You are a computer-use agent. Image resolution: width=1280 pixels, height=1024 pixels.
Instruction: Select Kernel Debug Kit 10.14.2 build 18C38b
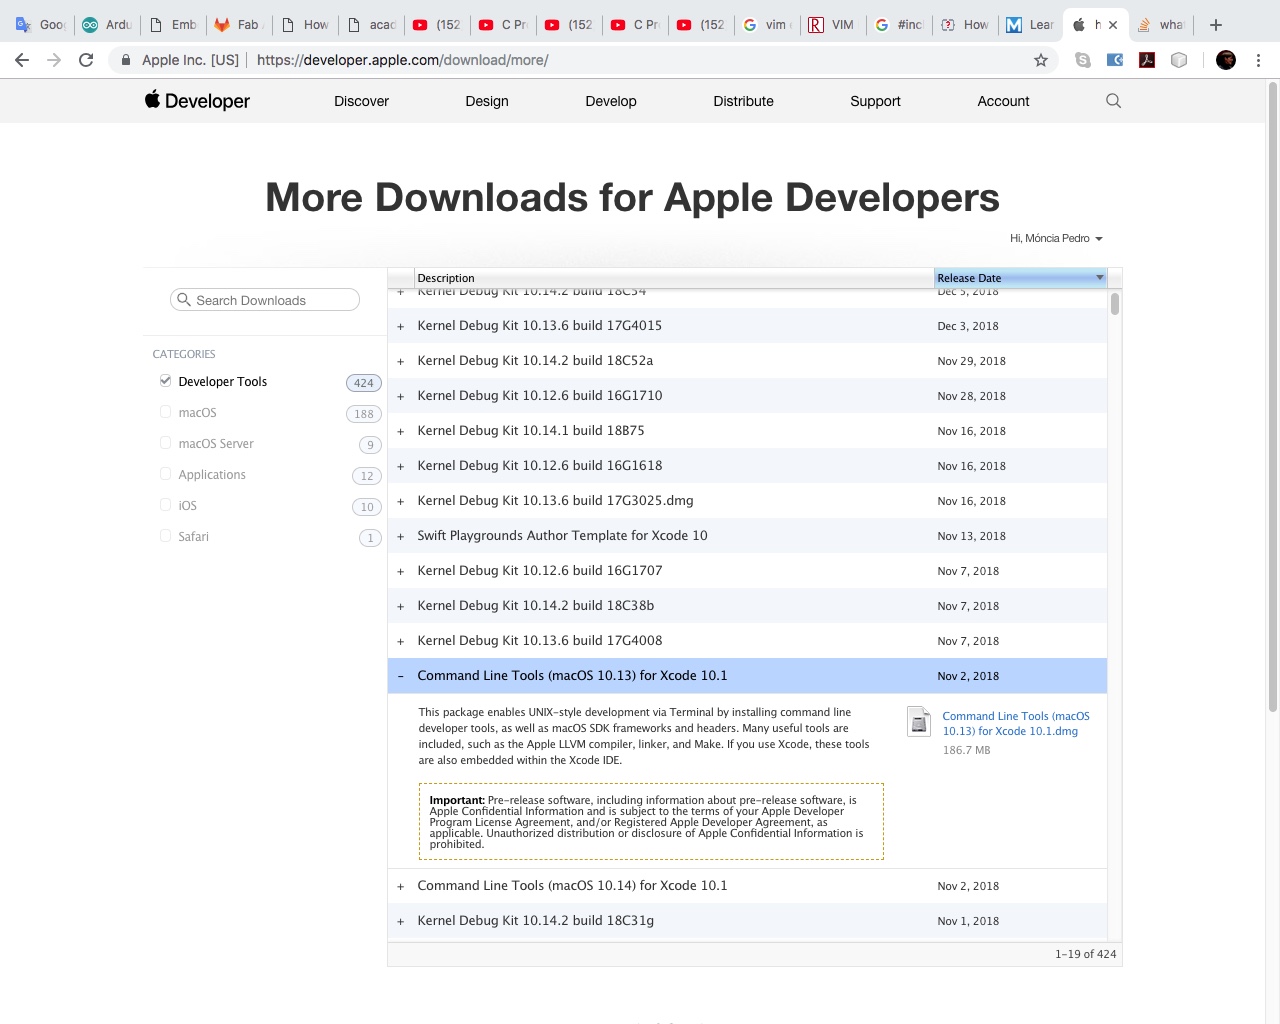[x=747, y=606]
